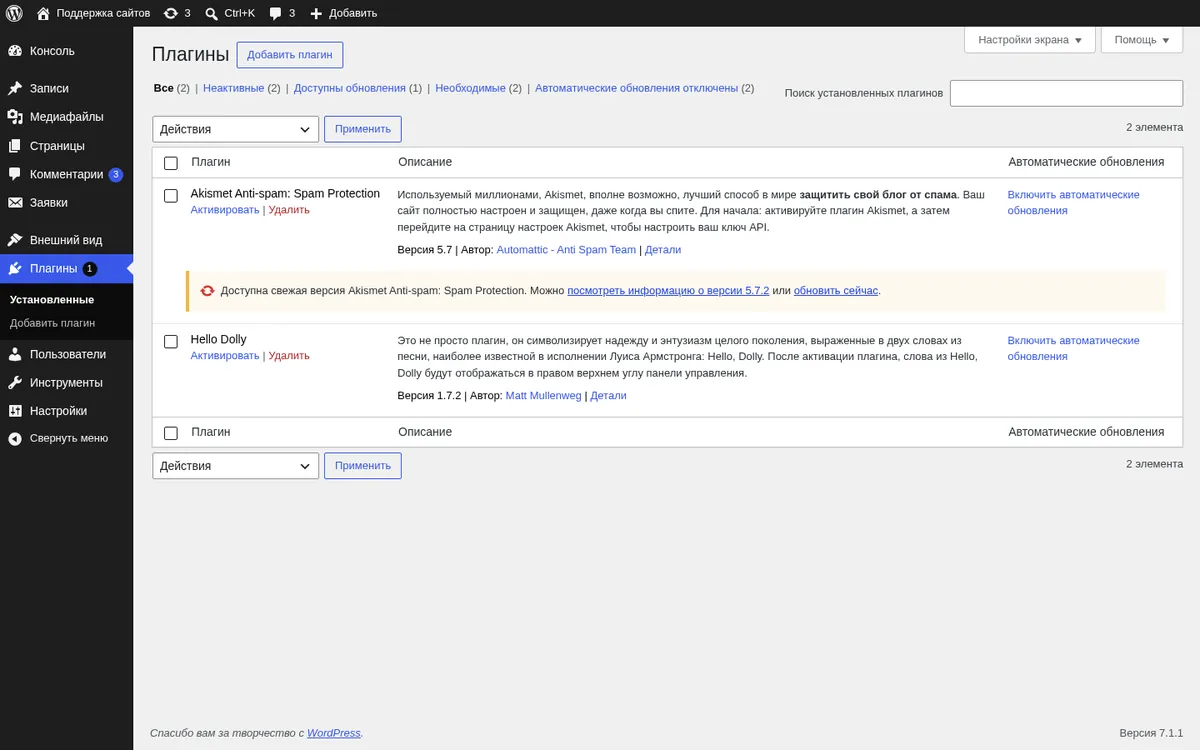Select the Akismet Anti-spam plugin checkbox
Viewport: 1200px width, 750px height.
171,196
